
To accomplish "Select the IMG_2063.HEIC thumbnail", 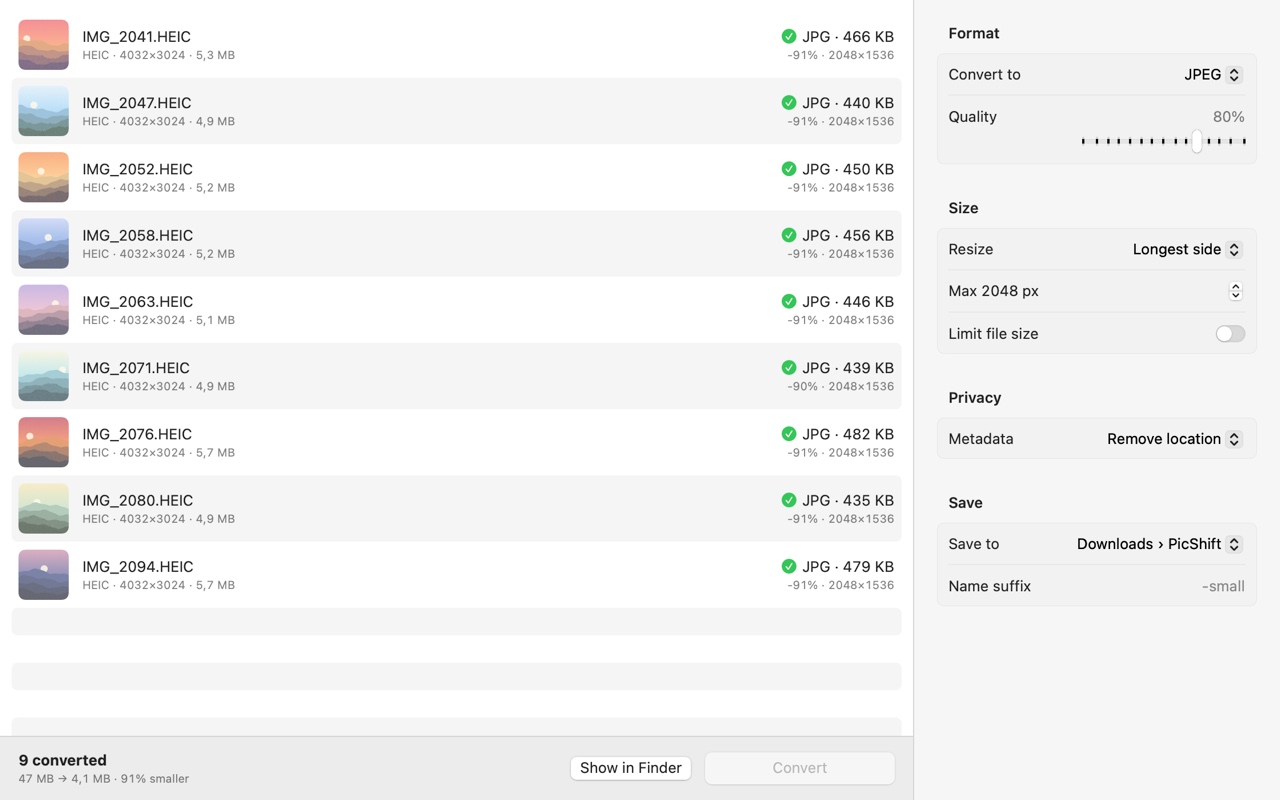I will pos(44,310).
